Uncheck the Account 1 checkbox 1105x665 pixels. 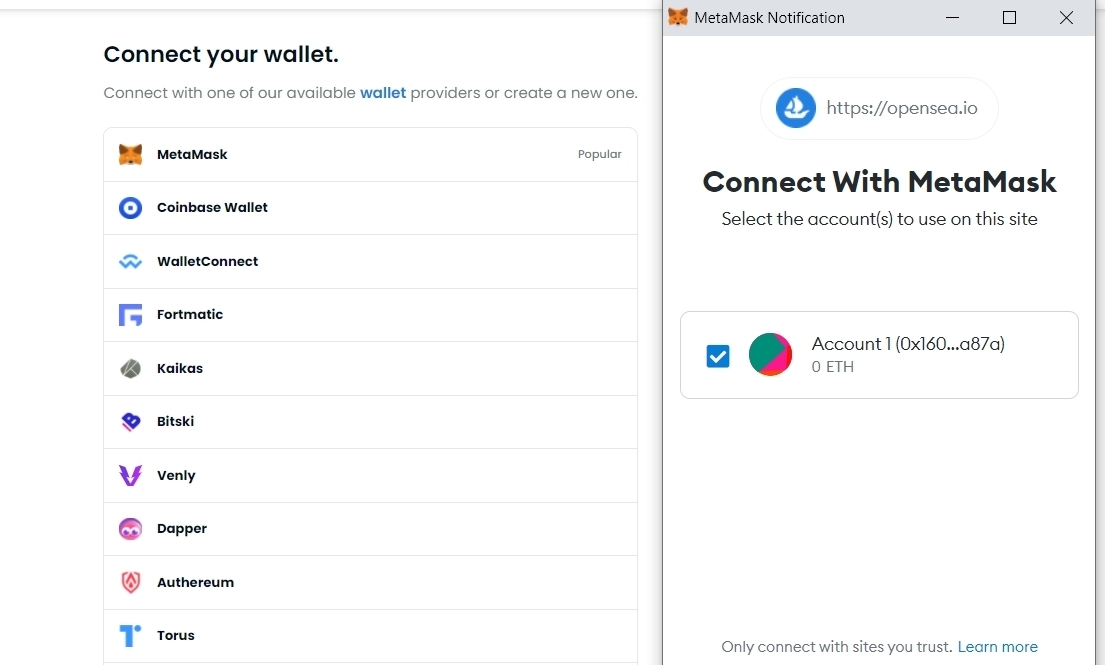pos(718,356)
